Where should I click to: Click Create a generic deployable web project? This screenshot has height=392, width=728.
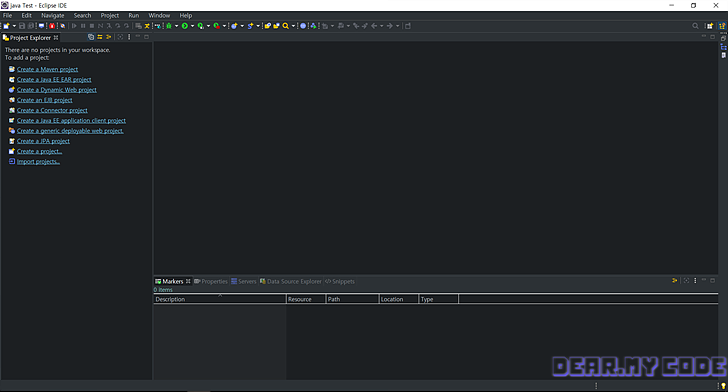point(70,131)
